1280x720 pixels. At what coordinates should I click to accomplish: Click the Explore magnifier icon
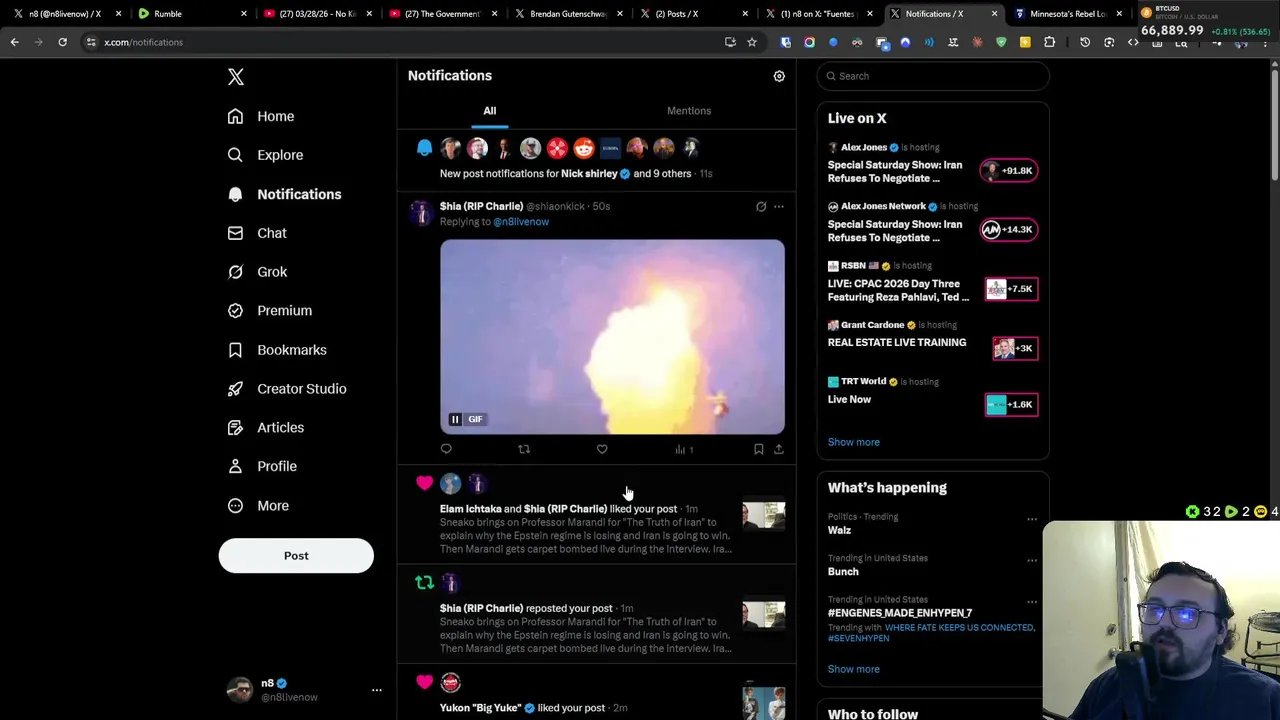[235, 155]
